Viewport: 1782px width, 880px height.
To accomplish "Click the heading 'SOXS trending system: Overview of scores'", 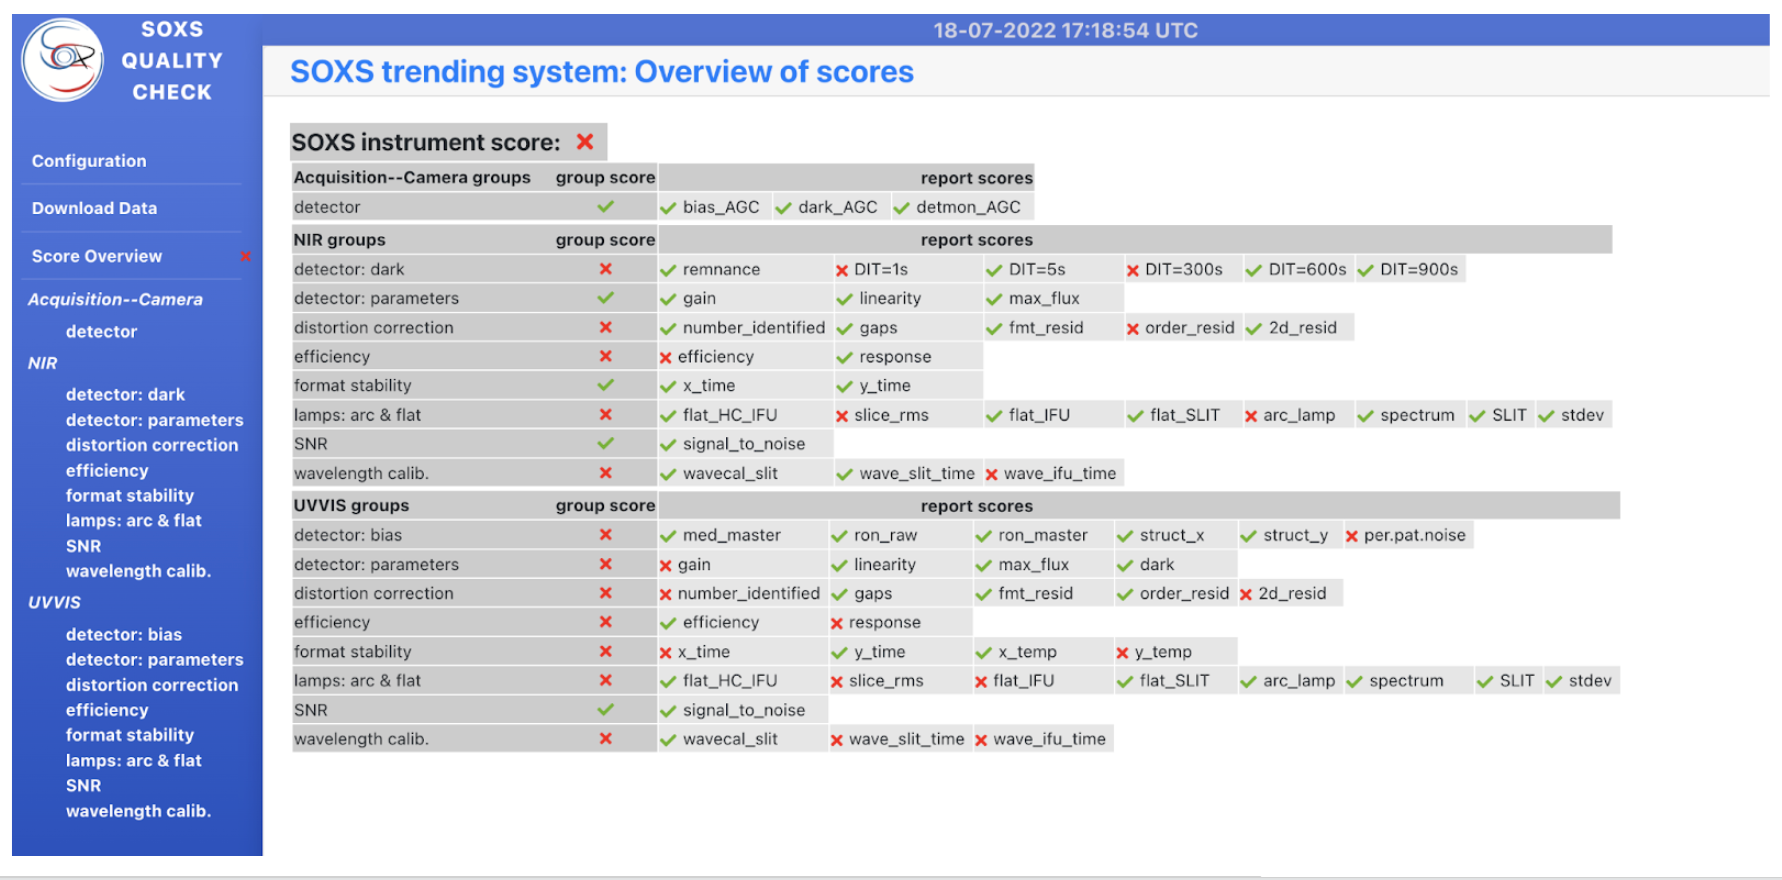I will [x=601, y=72].
